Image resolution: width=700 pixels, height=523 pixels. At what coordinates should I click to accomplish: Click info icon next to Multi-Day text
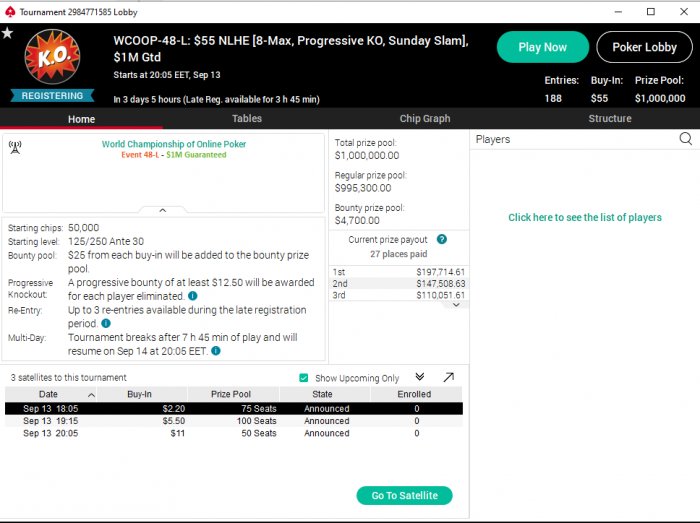pos(216,351)
